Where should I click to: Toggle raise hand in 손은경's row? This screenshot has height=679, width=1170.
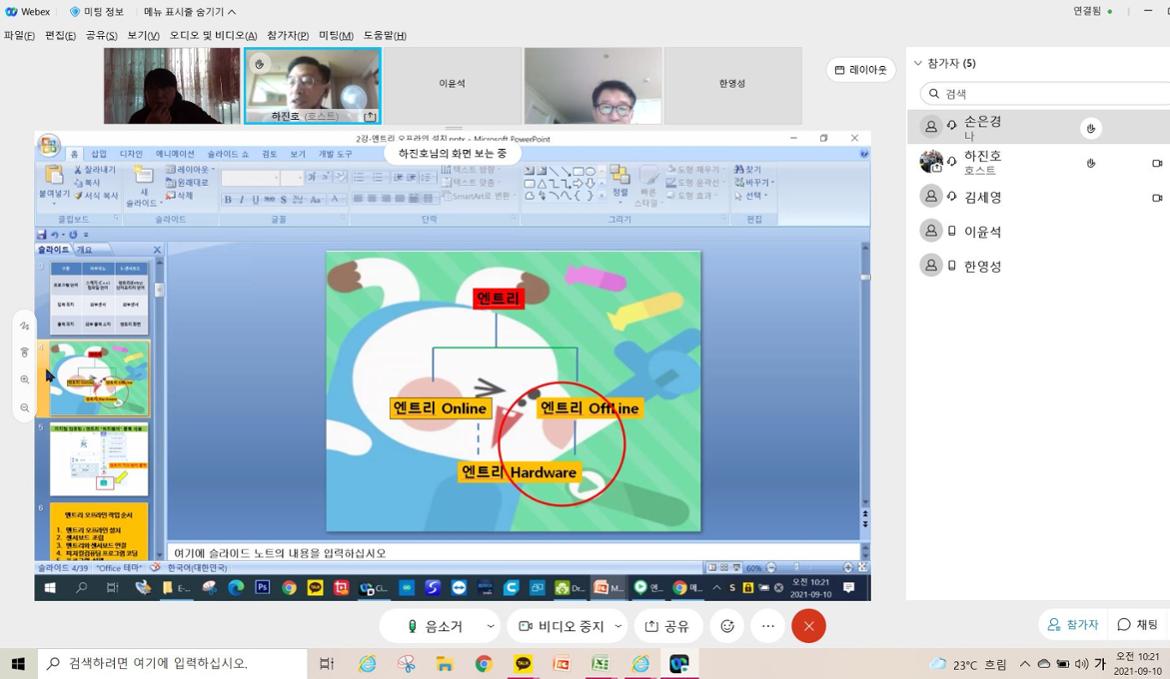click(x=1091, y=128)
